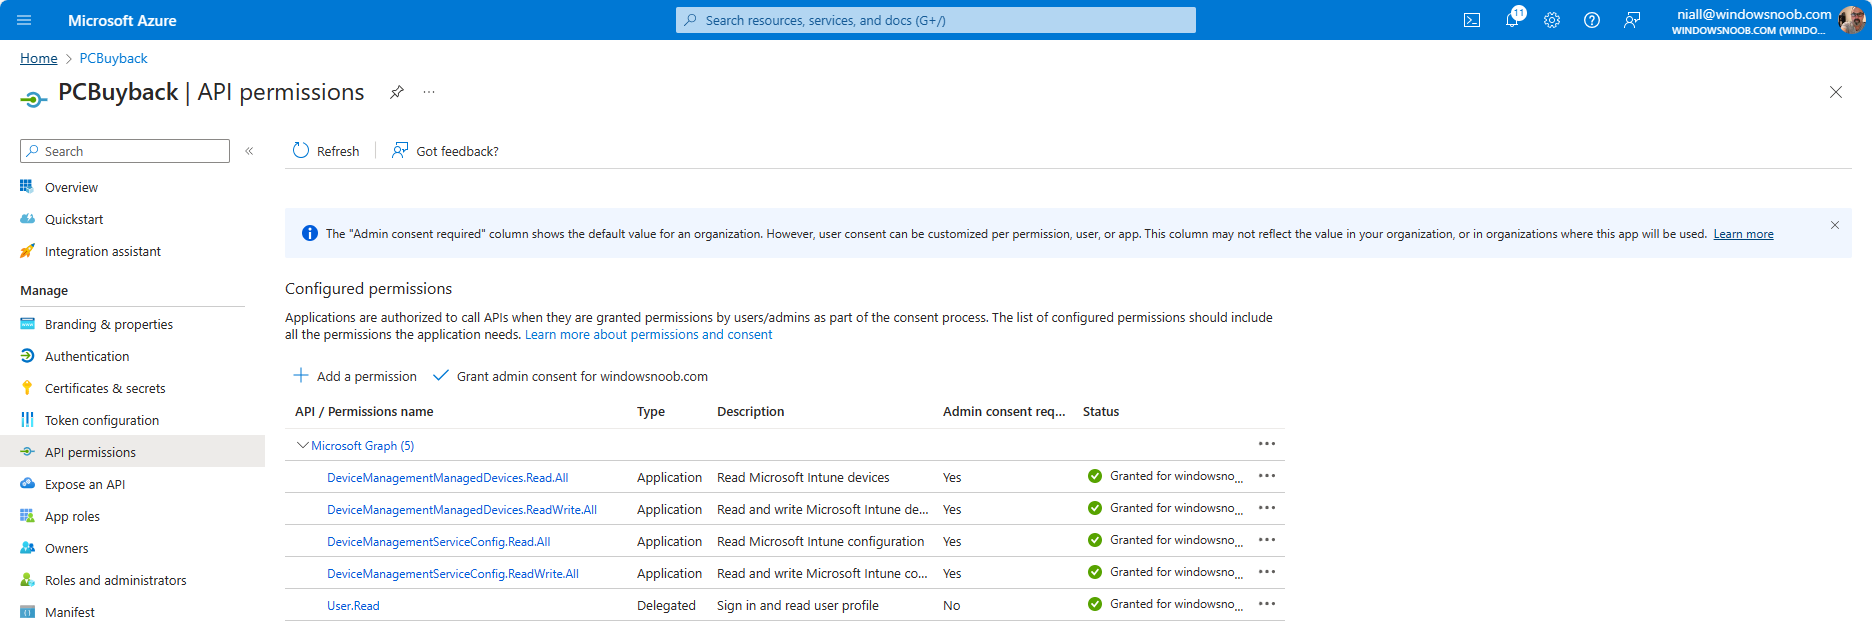Open DeviceManagementManagedDevices.Read.All permission
The image size is (1872, 638).
[447, 478]
